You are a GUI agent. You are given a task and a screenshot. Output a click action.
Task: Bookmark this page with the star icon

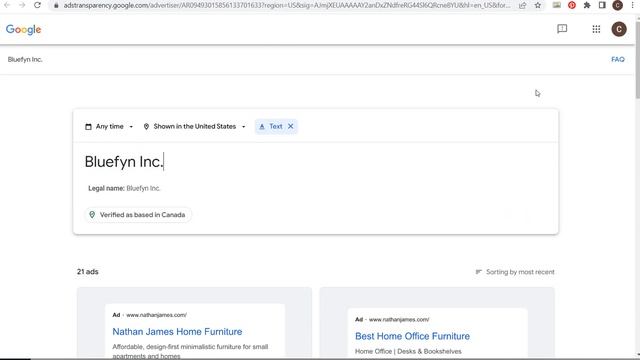click(538, 6)
